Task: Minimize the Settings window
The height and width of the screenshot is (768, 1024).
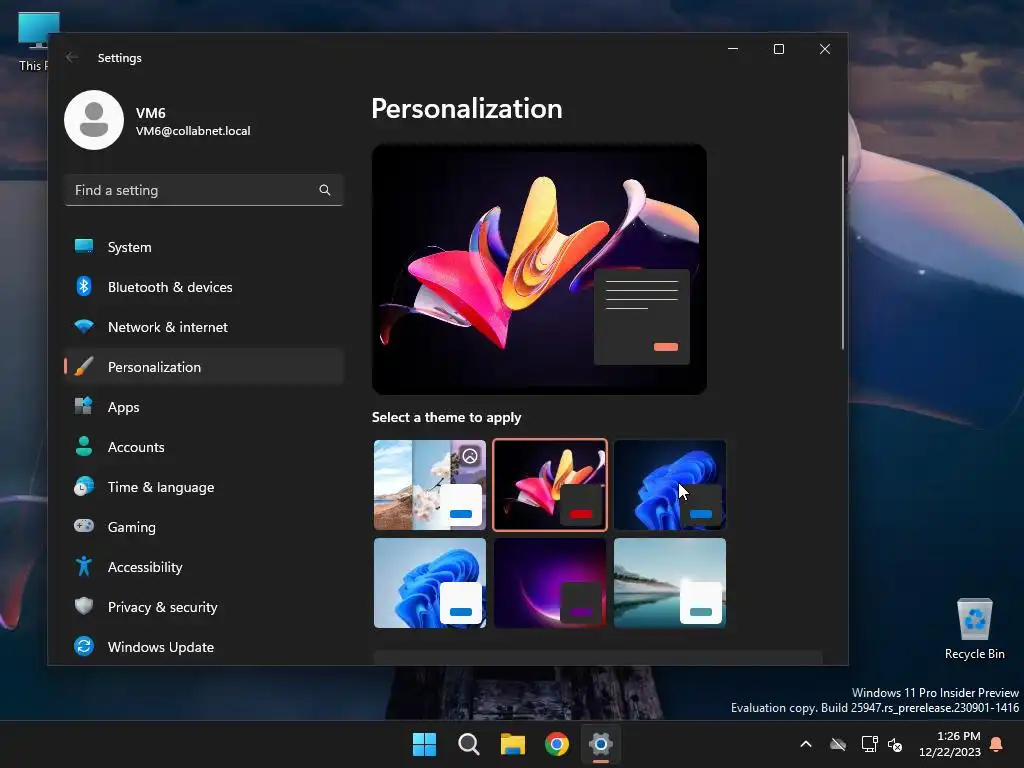Action: tap(733, 49)
